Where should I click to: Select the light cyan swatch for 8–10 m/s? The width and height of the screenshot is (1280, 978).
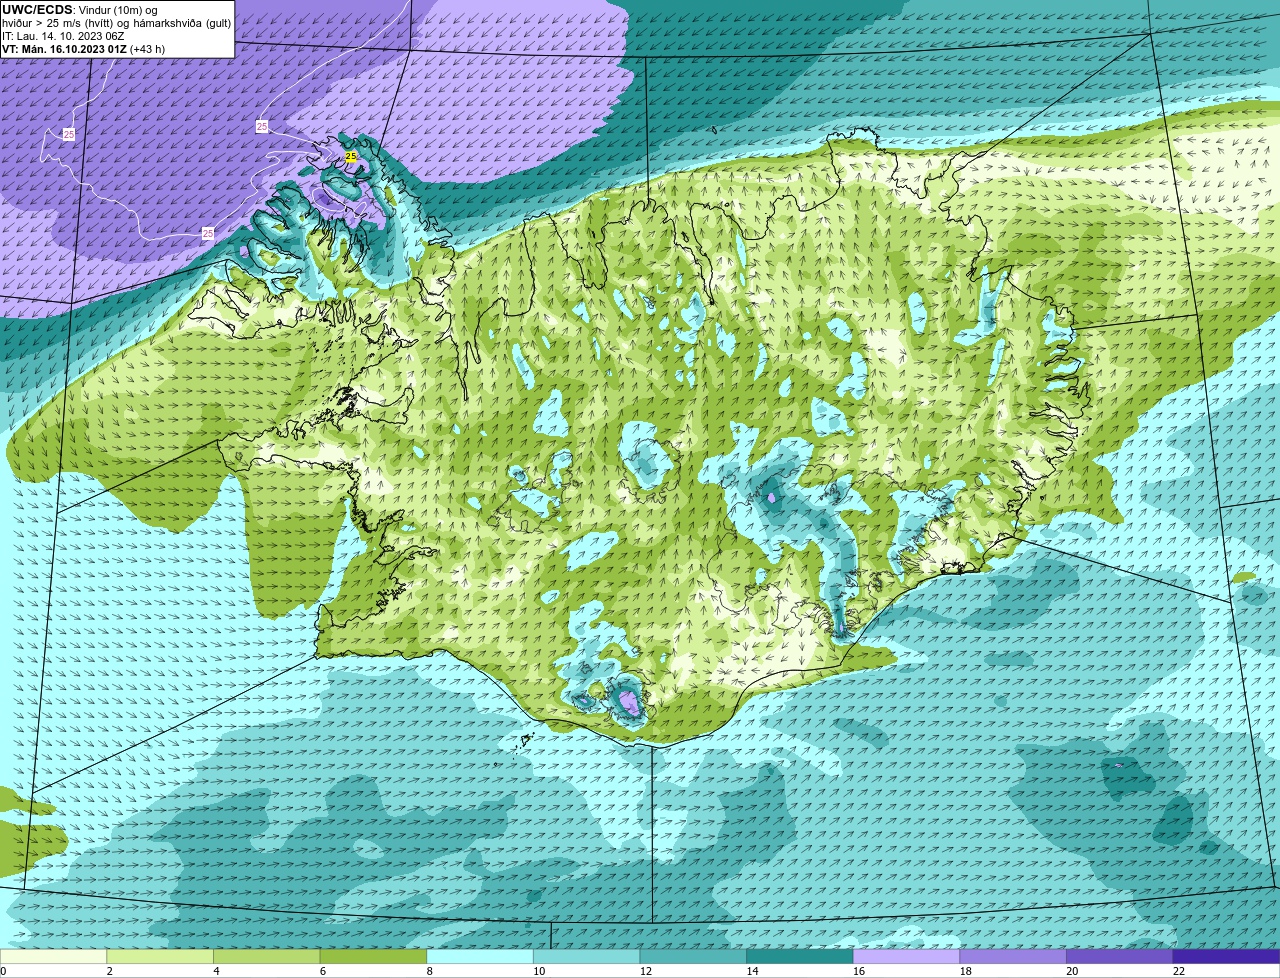(480, 956)
